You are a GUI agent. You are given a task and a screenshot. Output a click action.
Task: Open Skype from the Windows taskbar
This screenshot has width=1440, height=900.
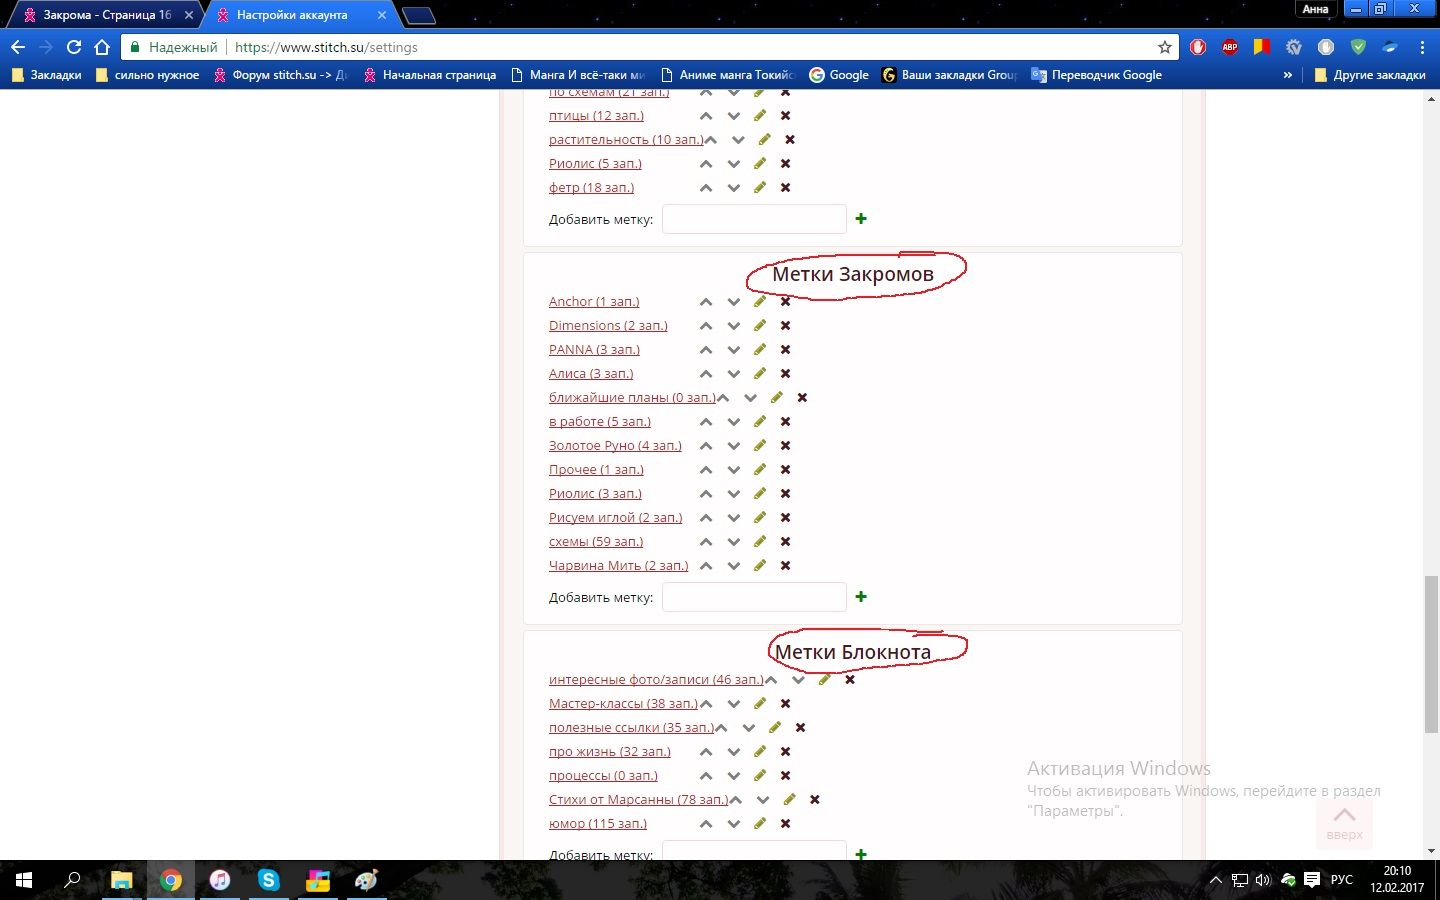point(268,880)
